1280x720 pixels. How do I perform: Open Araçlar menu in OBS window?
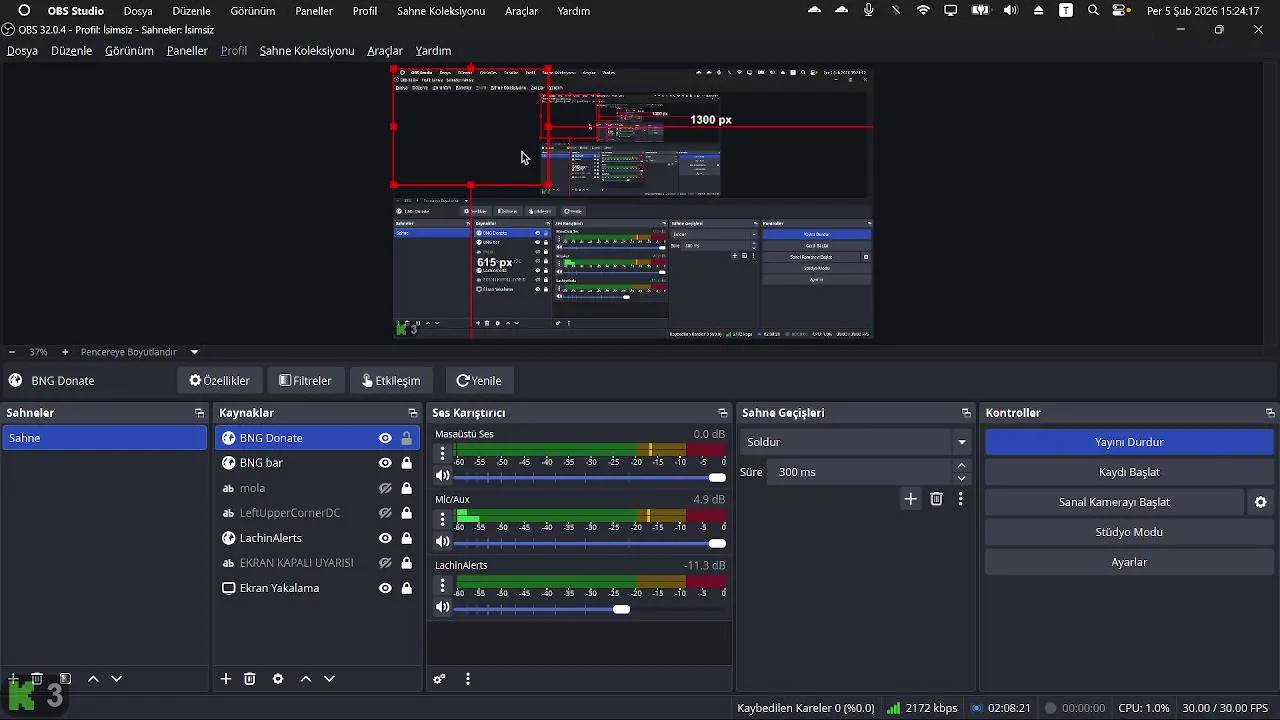point(385,51)
